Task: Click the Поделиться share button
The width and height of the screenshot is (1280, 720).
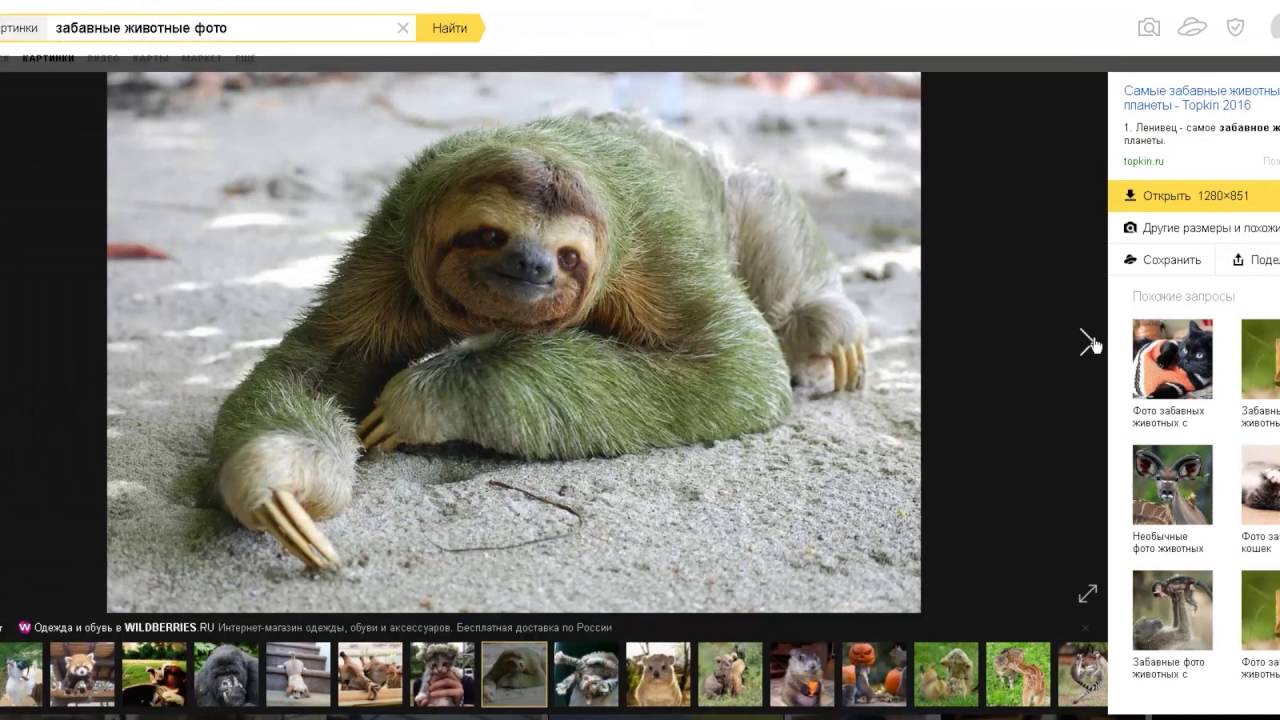Action: [x=1255, y=260]
